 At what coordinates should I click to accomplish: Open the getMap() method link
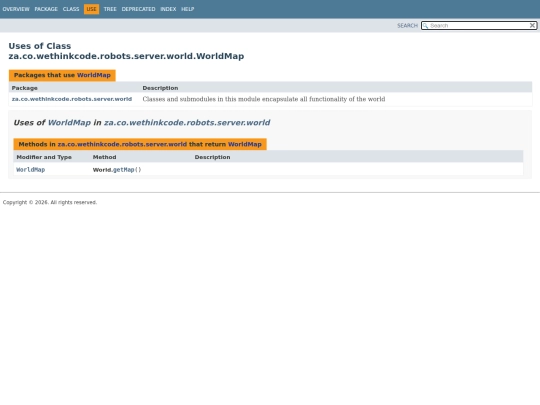[127, 169]
